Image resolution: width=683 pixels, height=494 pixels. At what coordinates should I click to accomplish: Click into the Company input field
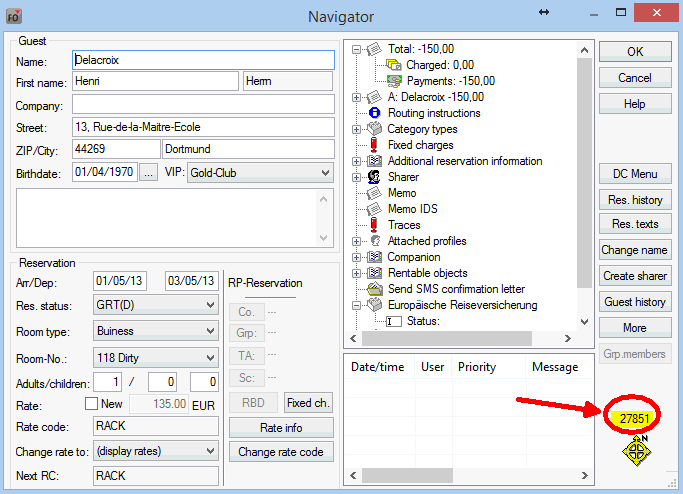point(203,105)
